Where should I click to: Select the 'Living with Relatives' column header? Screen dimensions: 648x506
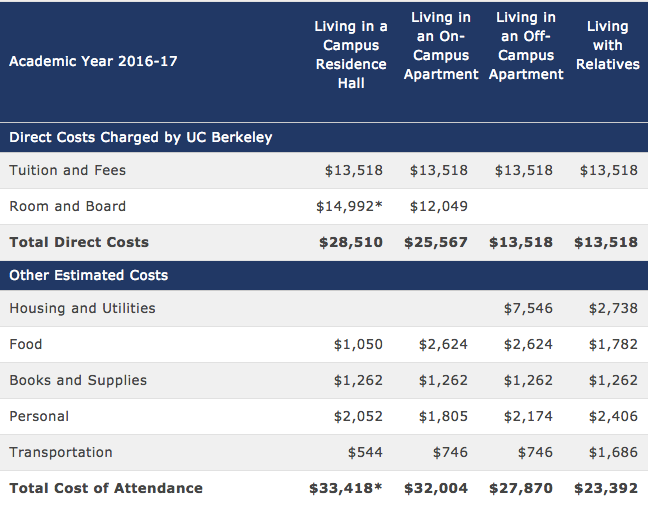[x=608, y=45]
